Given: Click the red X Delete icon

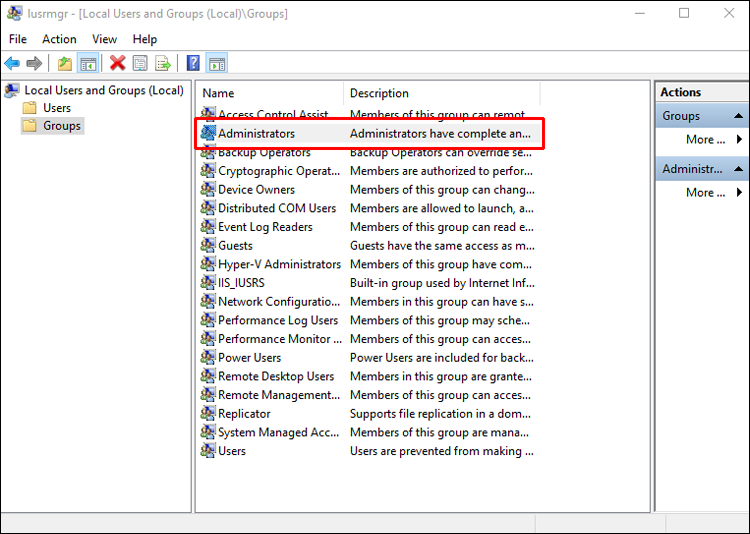Looking at the screenshot, I should click(117, 63).
